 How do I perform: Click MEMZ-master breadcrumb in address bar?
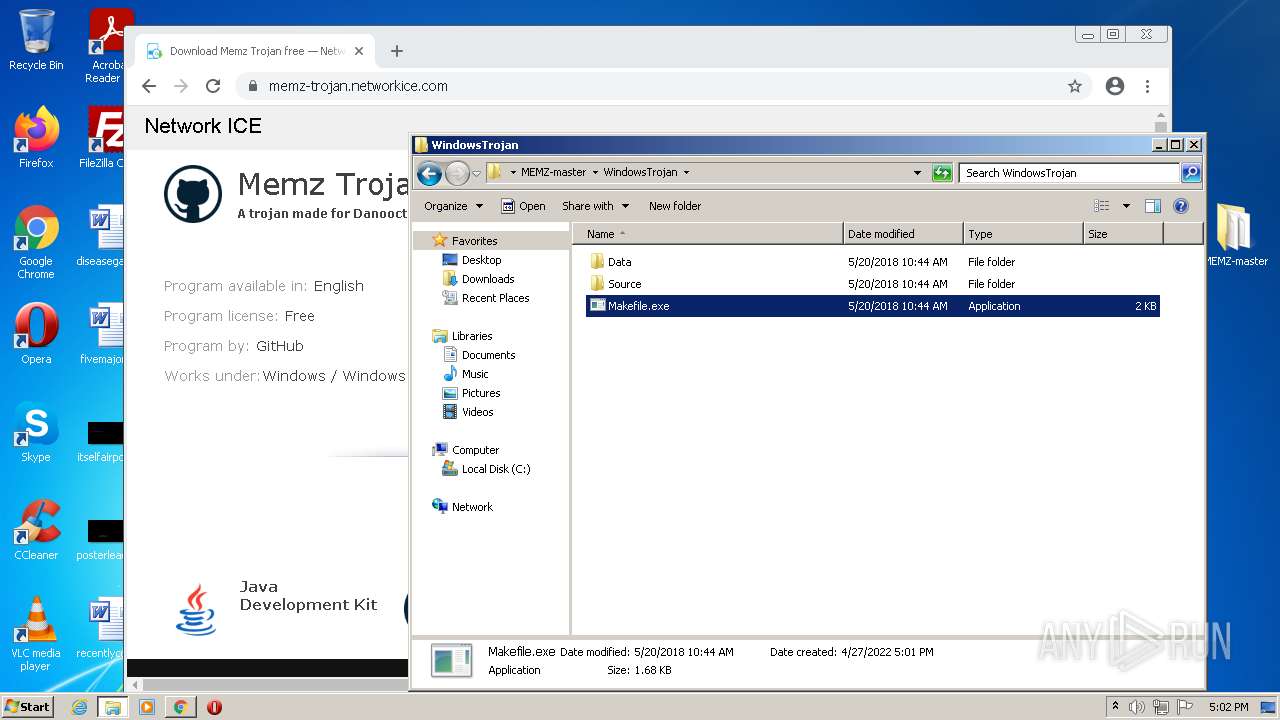coord(553,172)
